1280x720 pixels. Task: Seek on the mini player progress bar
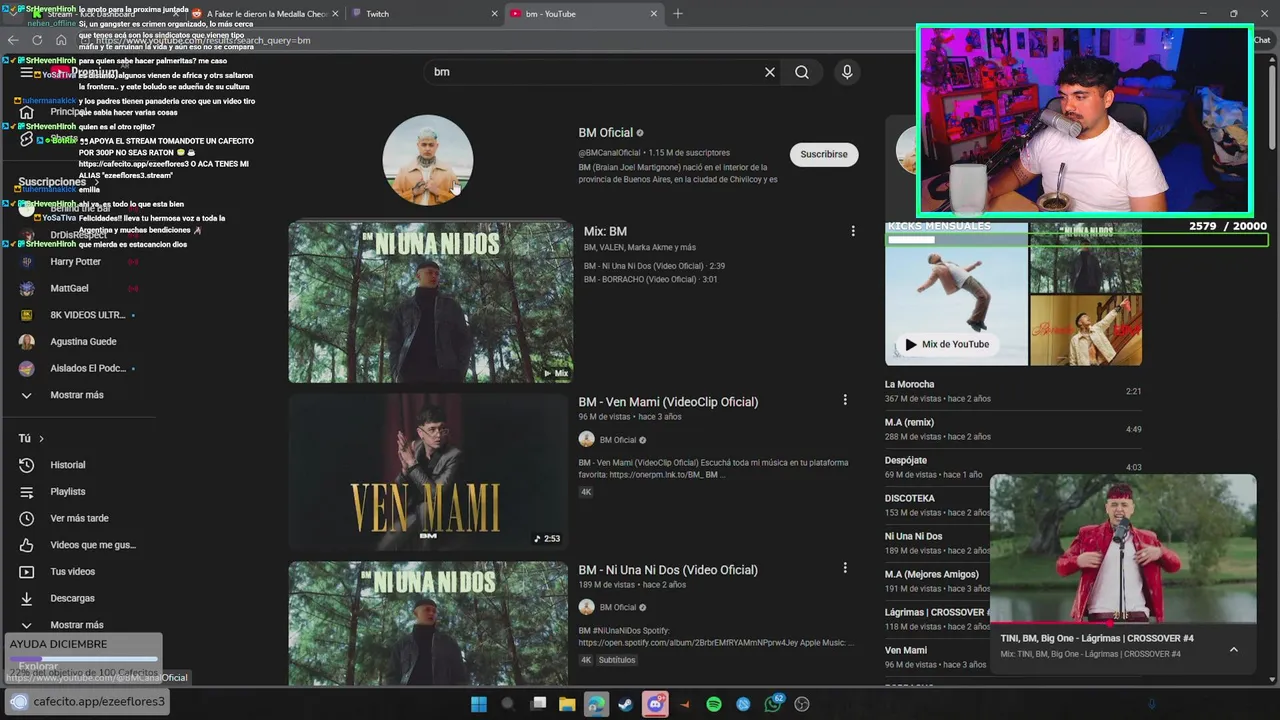point(1123,622)
